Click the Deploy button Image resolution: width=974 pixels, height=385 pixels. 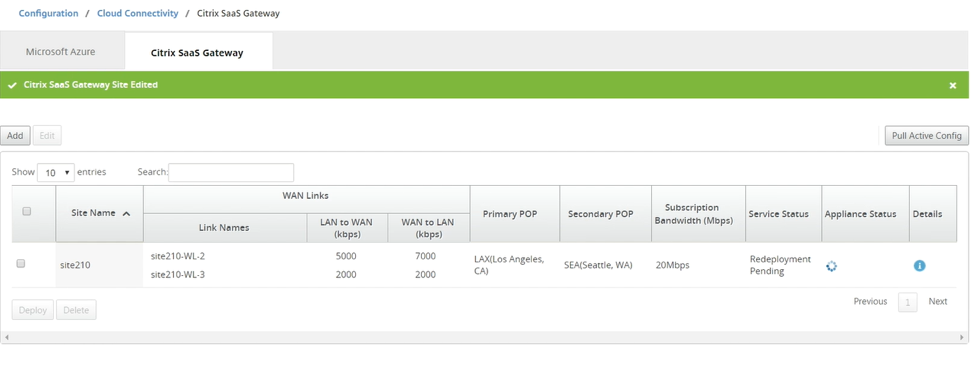pyautogui.click(x=33, y=310)
